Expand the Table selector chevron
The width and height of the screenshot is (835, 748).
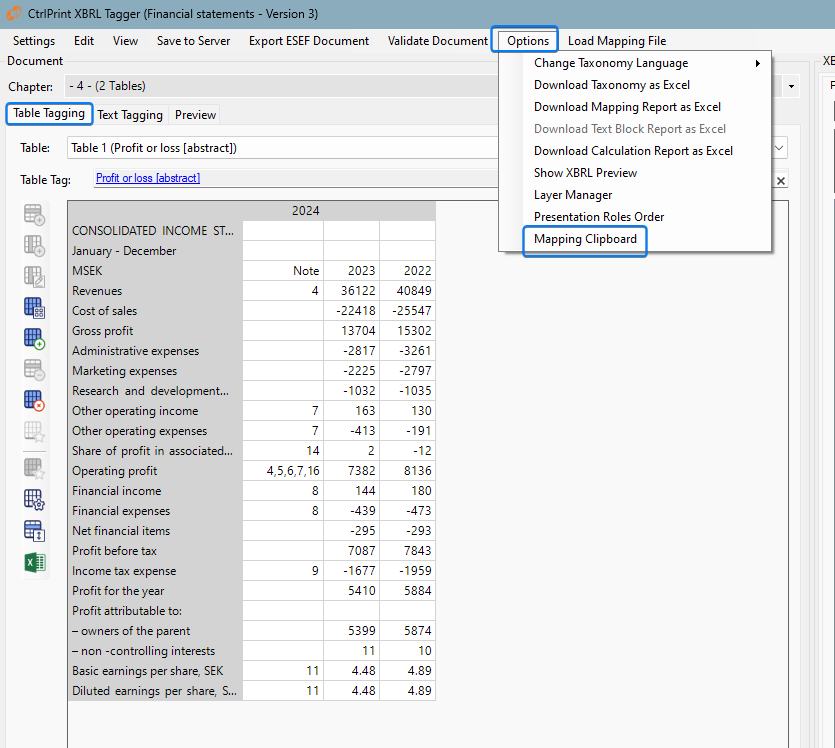[x=779, y=147]
